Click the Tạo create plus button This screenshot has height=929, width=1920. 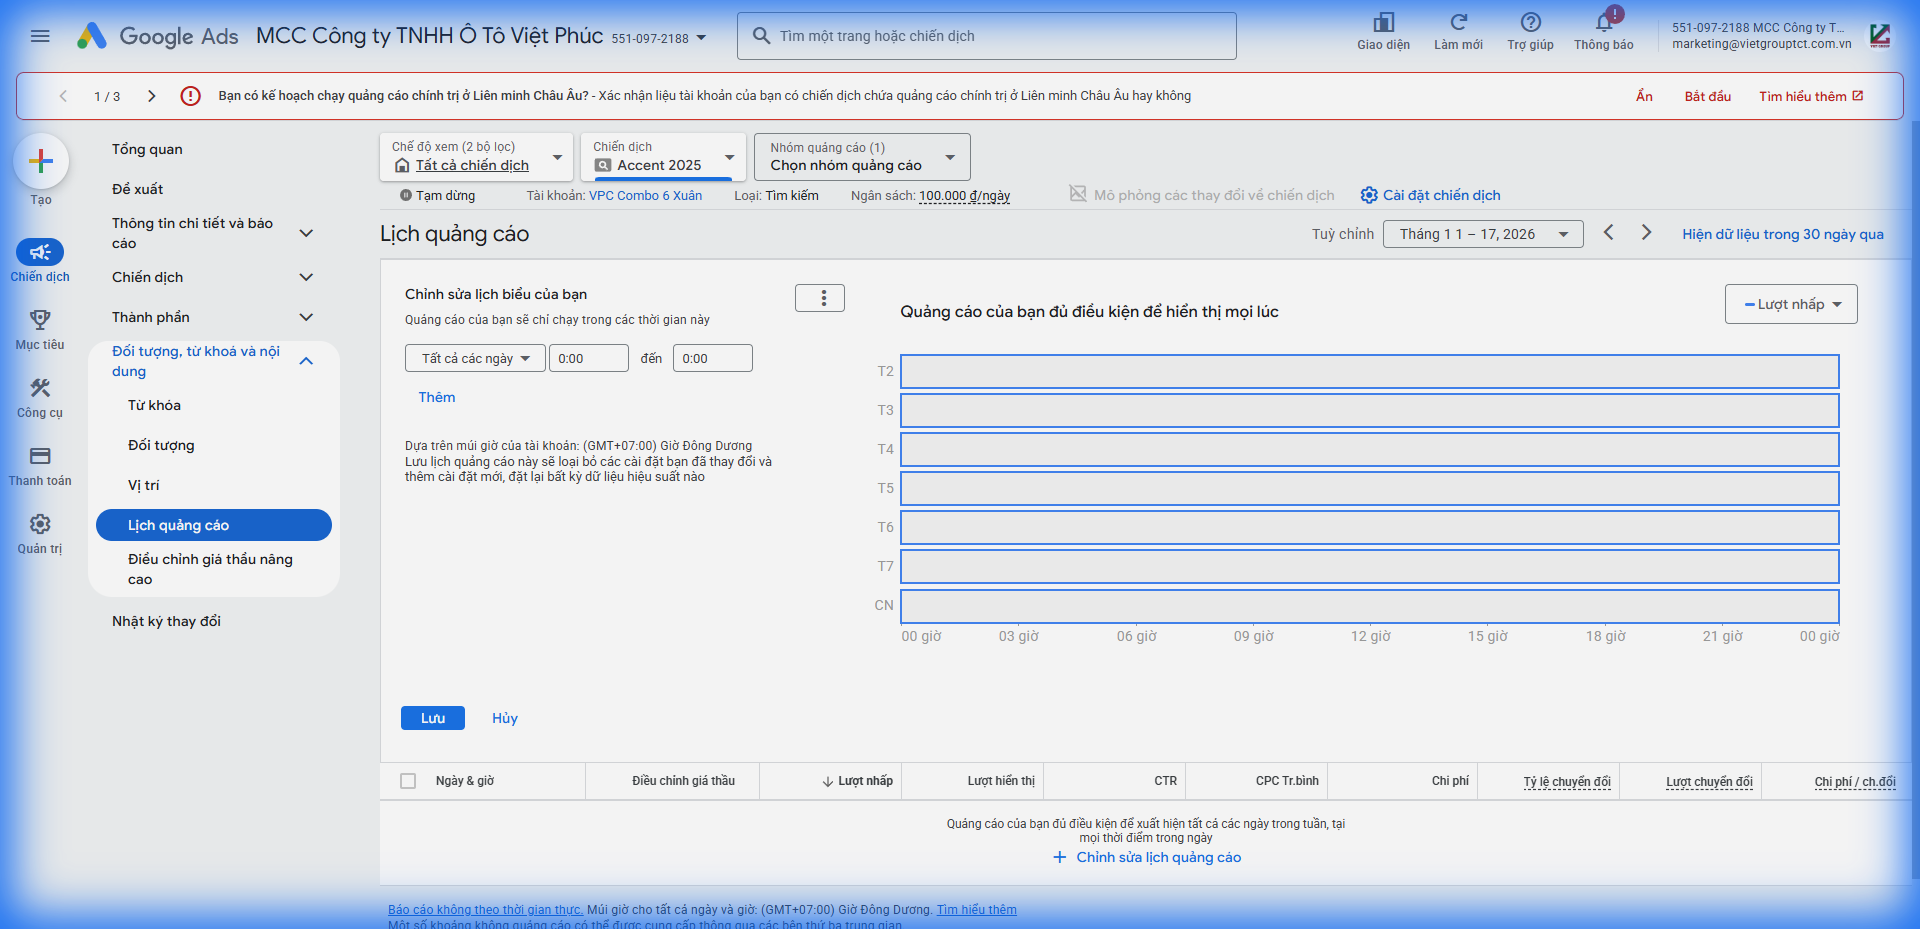(41, 161)
